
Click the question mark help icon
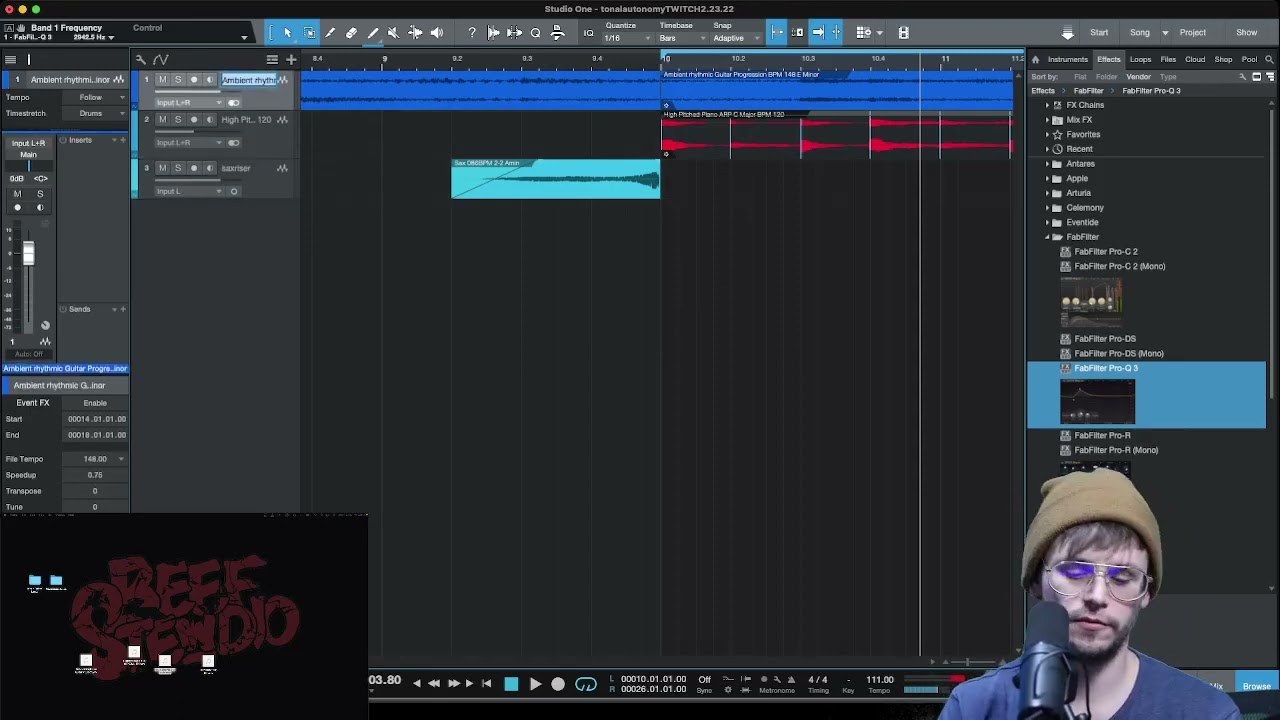click(472, 33)
